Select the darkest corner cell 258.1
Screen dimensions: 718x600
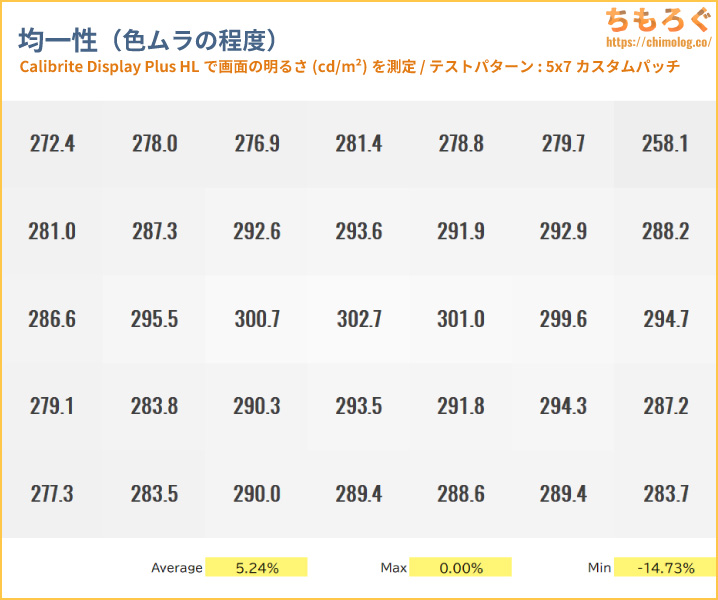pyautogui.click(x=665, y=144)
